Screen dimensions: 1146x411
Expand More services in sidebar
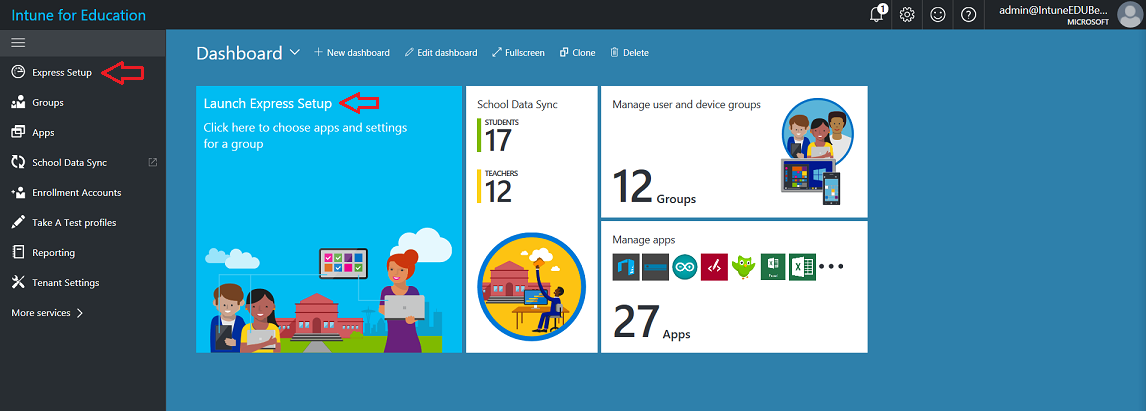tap(47, 313)
